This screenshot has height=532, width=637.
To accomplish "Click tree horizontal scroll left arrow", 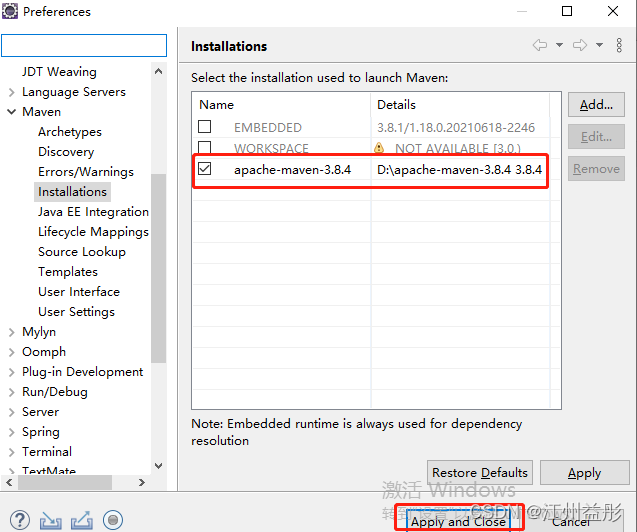I will coord(9,482).
